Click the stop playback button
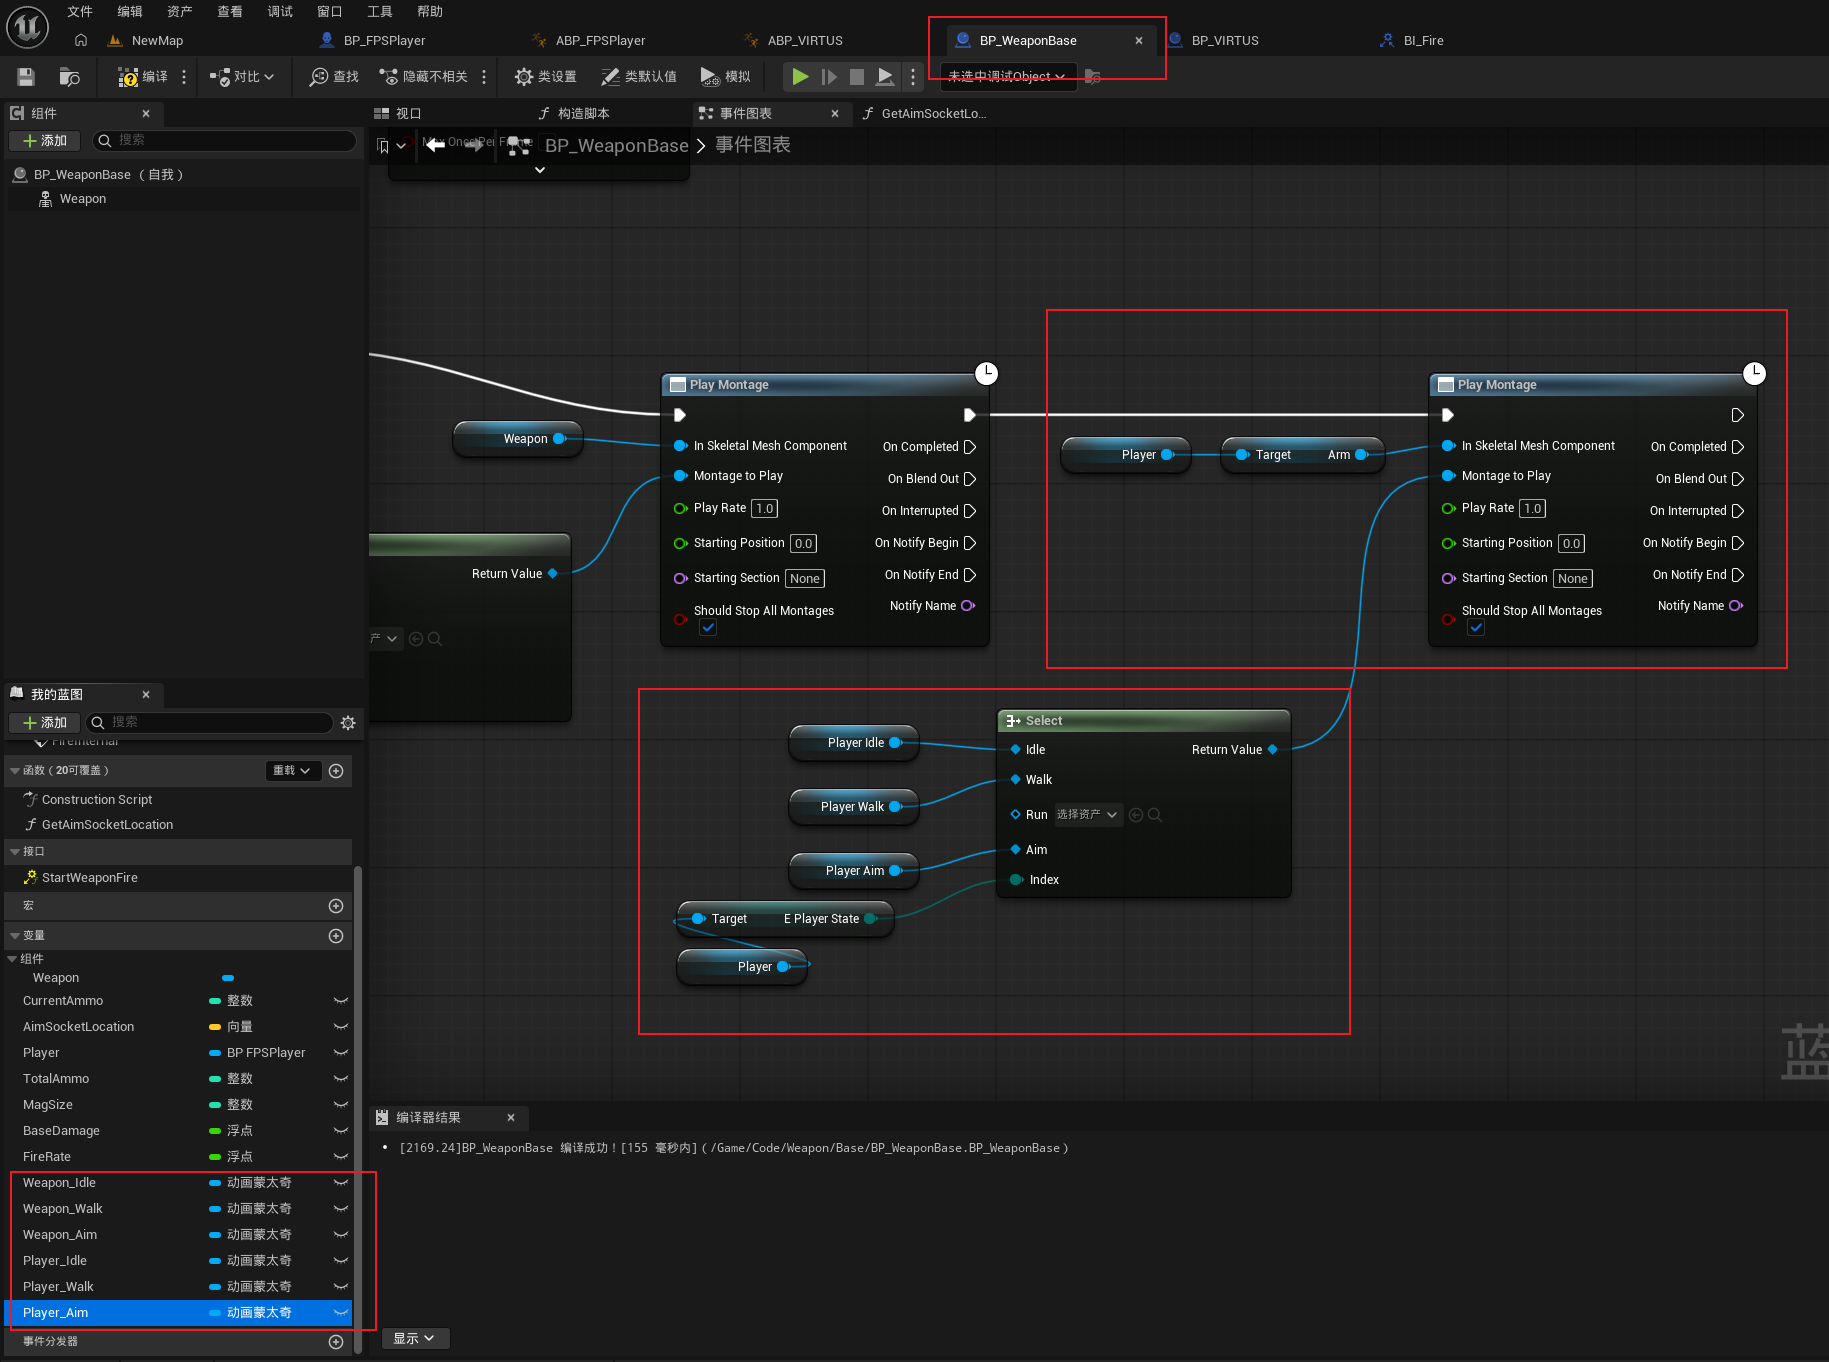 [x=857, y=76]
